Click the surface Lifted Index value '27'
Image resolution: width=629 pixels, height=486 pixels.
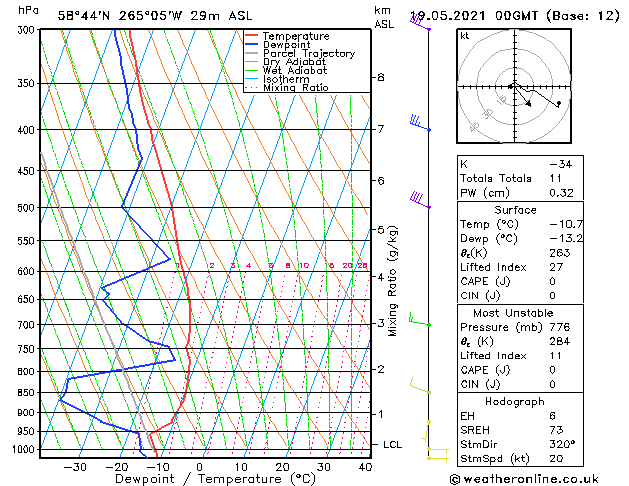tap(556, 267)
